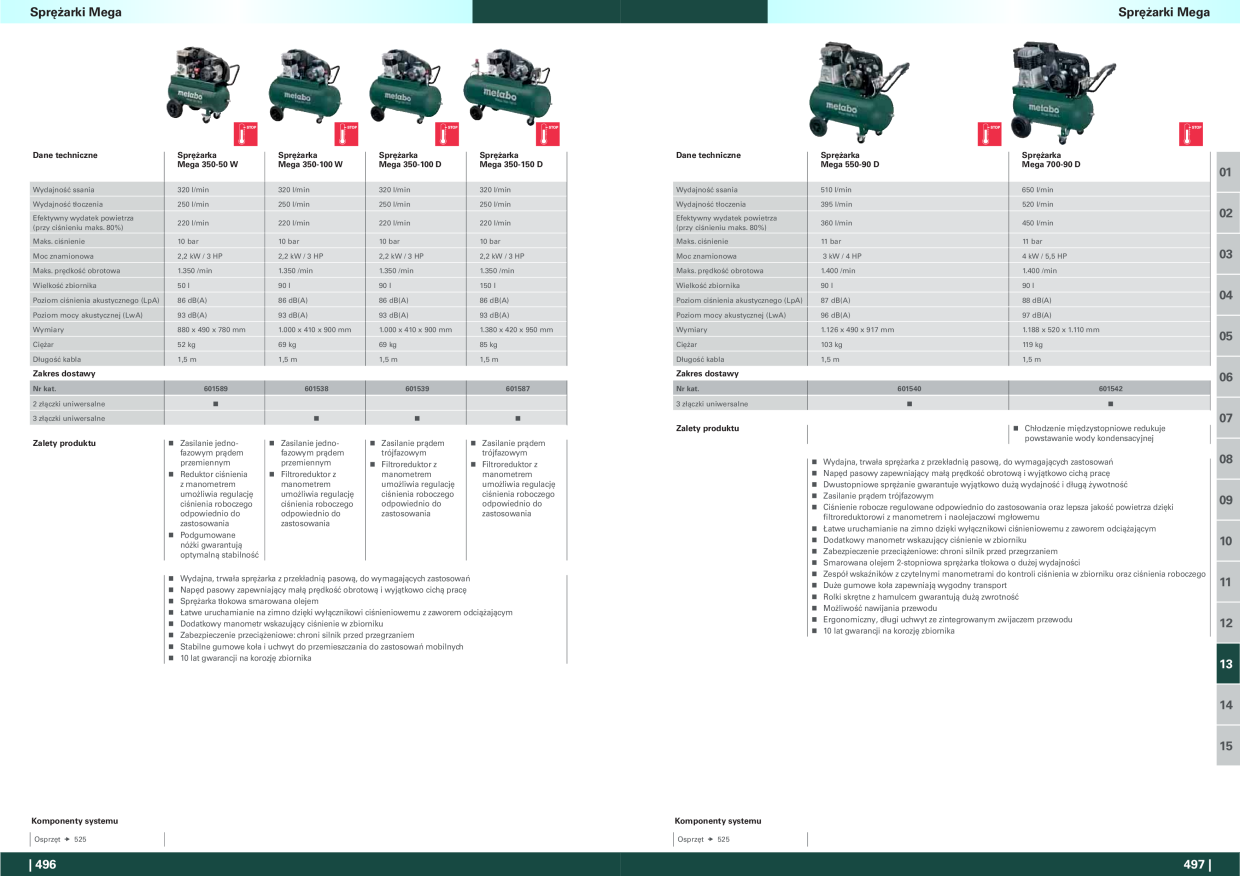Screen dimensions: 1240x876
Task: Click the left page header Sprężarki Mega
Action: [x=76, y=12]
